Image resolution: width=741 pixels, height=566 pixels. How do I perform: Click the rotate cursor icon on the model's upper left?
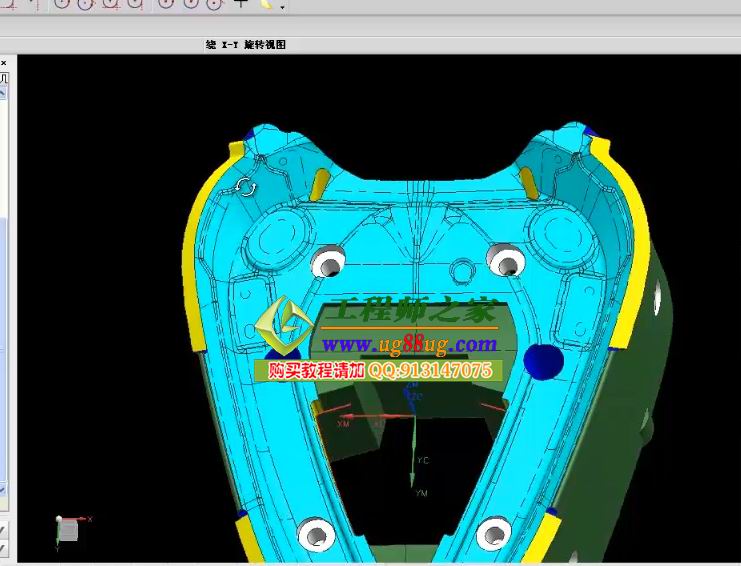245,186
